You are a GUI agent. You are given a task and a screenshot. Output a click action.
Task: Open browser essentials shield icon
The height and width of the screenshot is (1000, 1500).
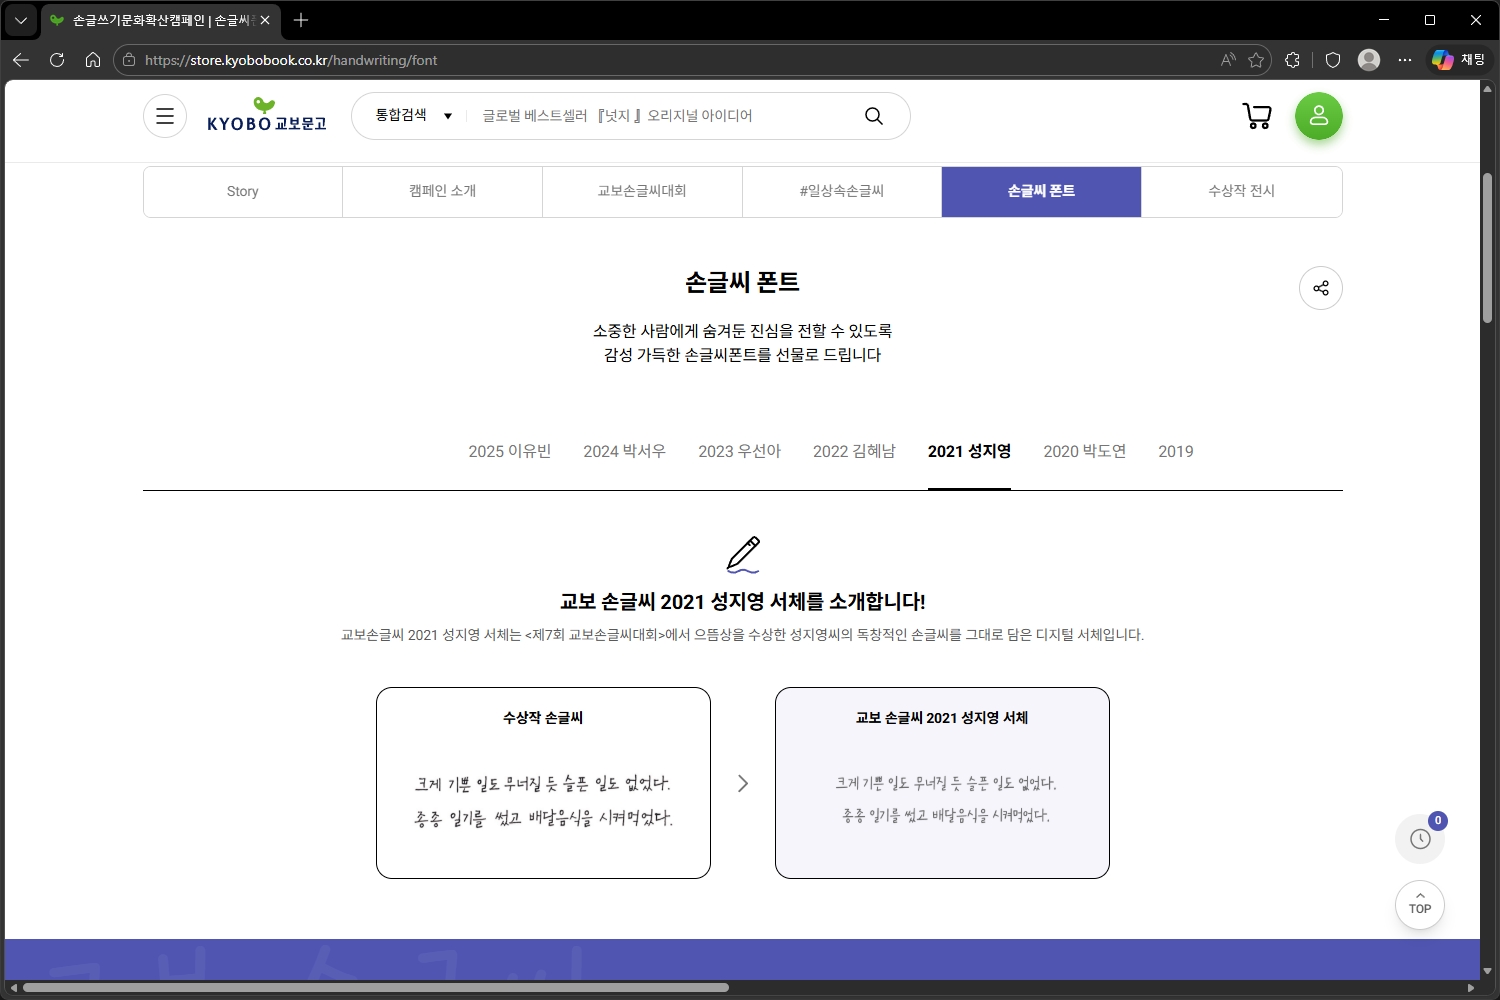pyautogui.click(x=1333, y=60)
